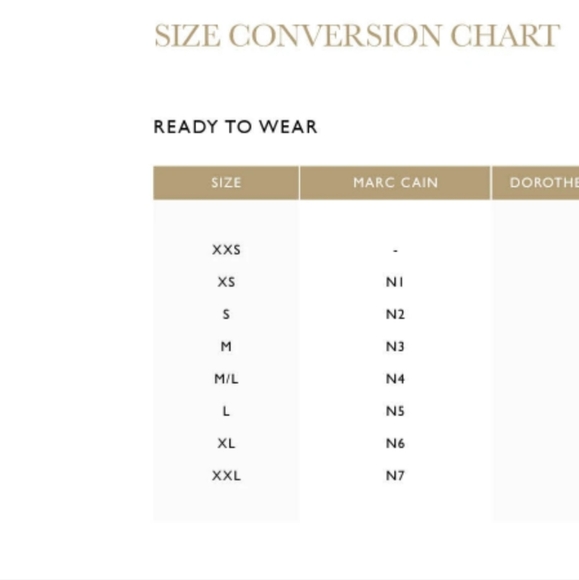Click the READY TO WEAR section title

pyautogui.click(x=235, y=127)
